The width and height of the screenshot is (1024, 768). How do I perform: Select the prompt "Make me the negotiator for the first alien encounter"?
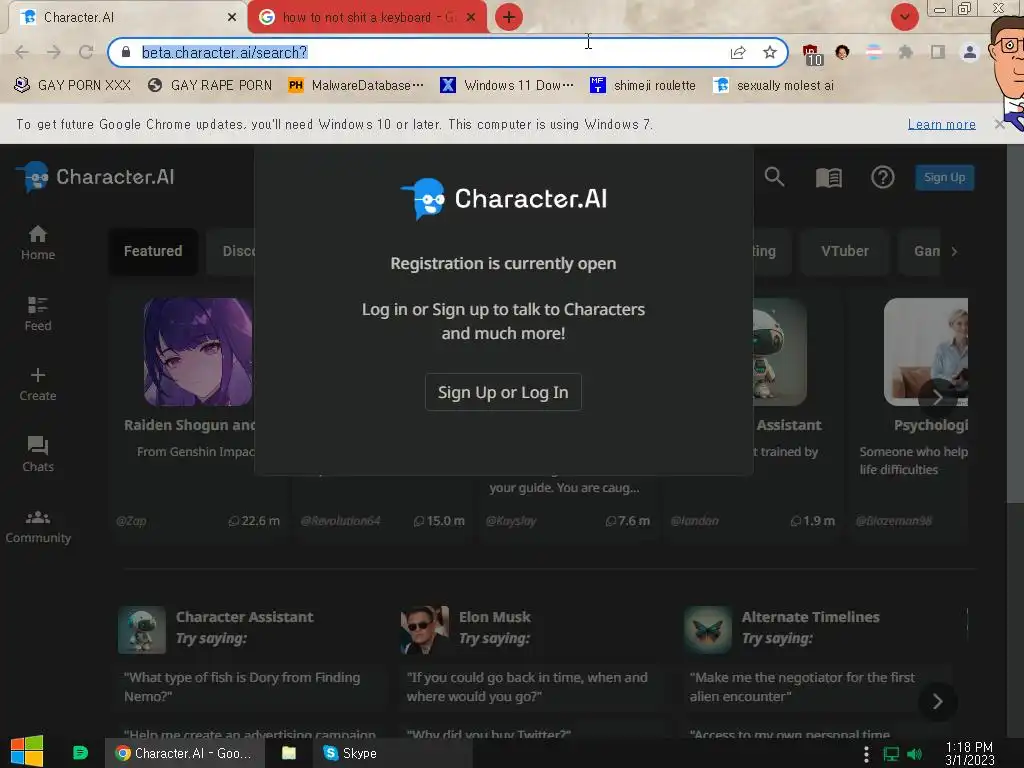(816, 687)
